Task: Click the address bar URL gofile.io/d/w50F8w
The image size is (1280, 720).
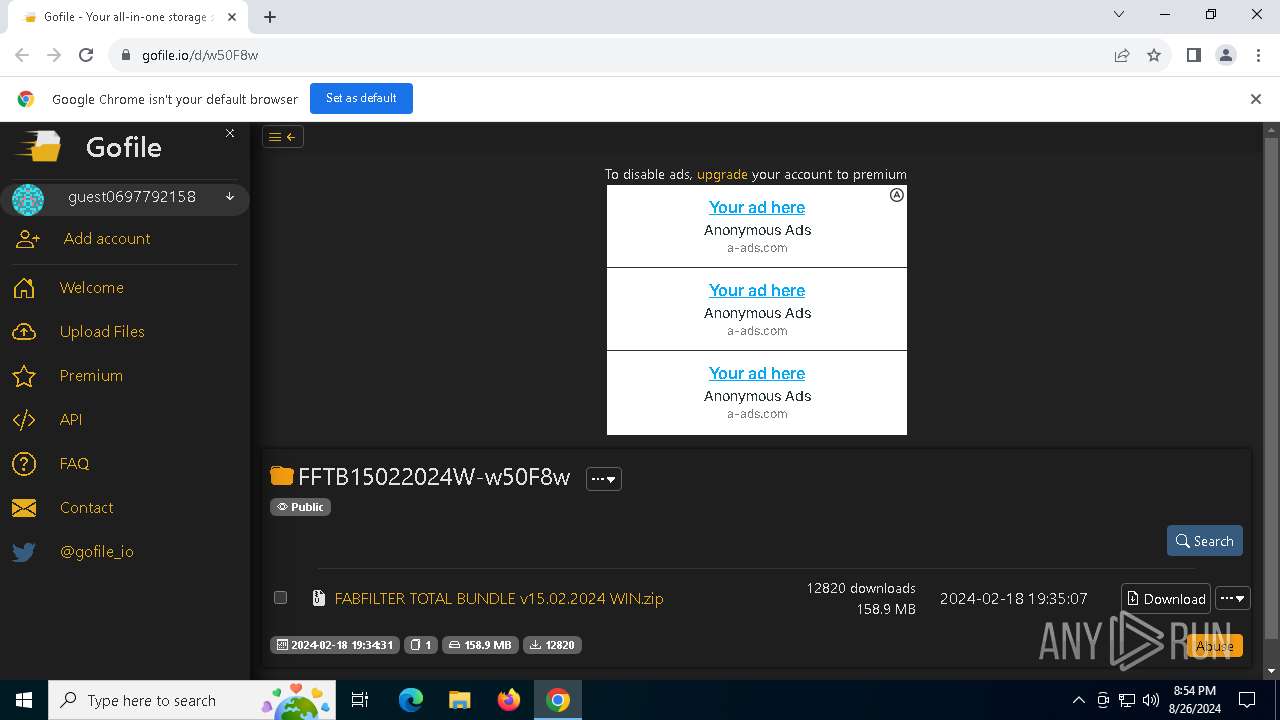Action: (x=200, y=55)
